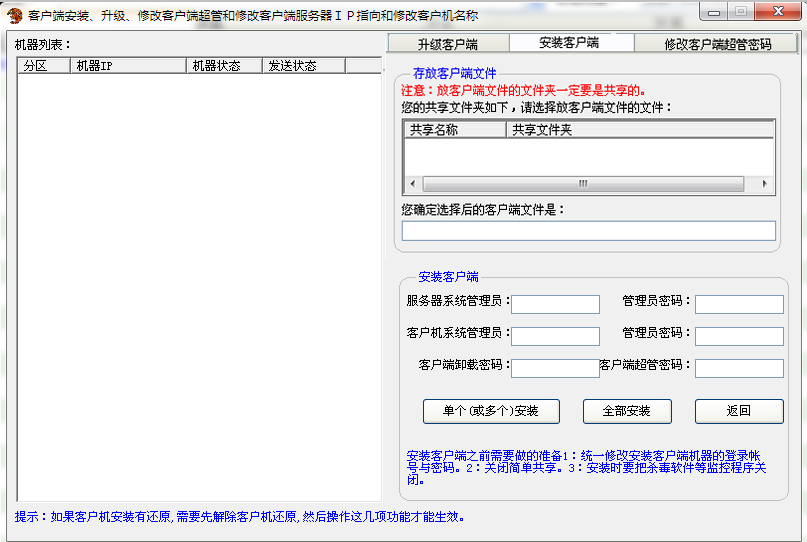This screenshot has height=542, width=807.
Task: Click the 发送状态 column header
Action: 304,66
